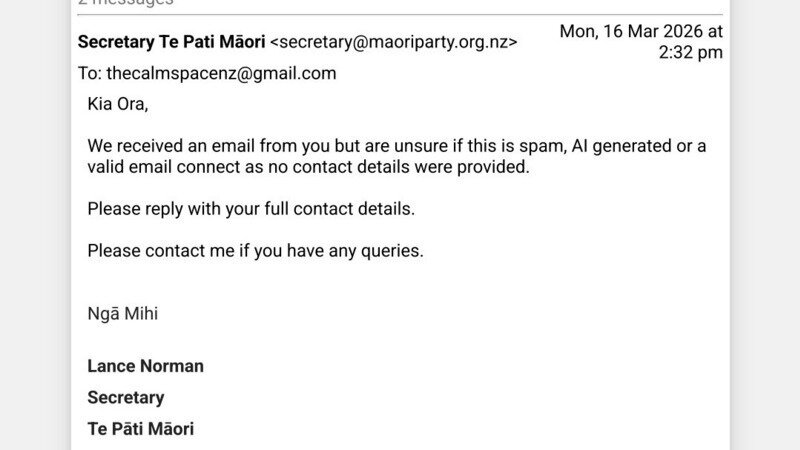Viewport: 800px width, 450px height.
Task: Click Te Pāti Māori in the signature
Action: tap(140, 429)
